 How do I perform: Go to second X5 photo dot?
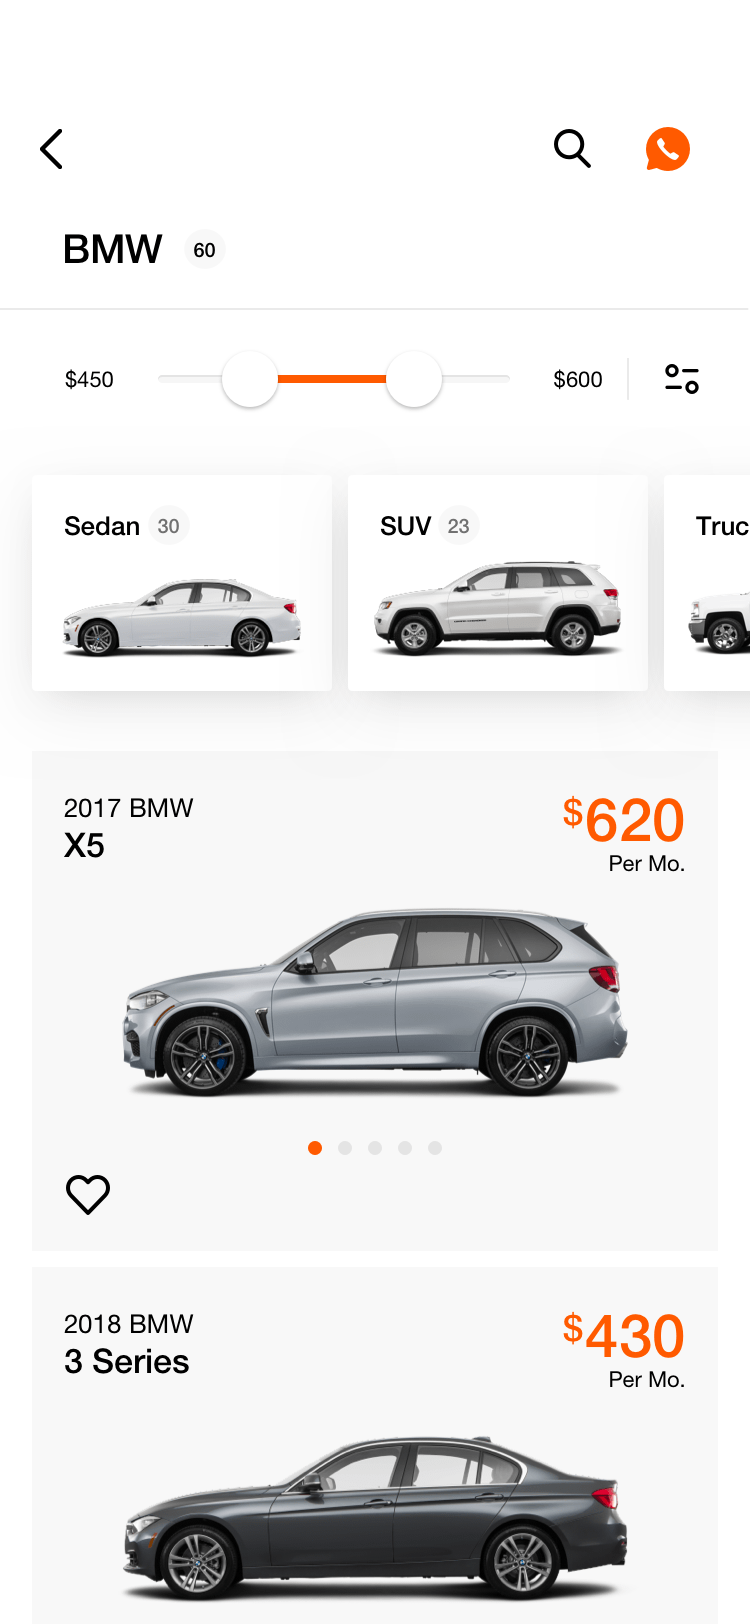(345, 1148)
